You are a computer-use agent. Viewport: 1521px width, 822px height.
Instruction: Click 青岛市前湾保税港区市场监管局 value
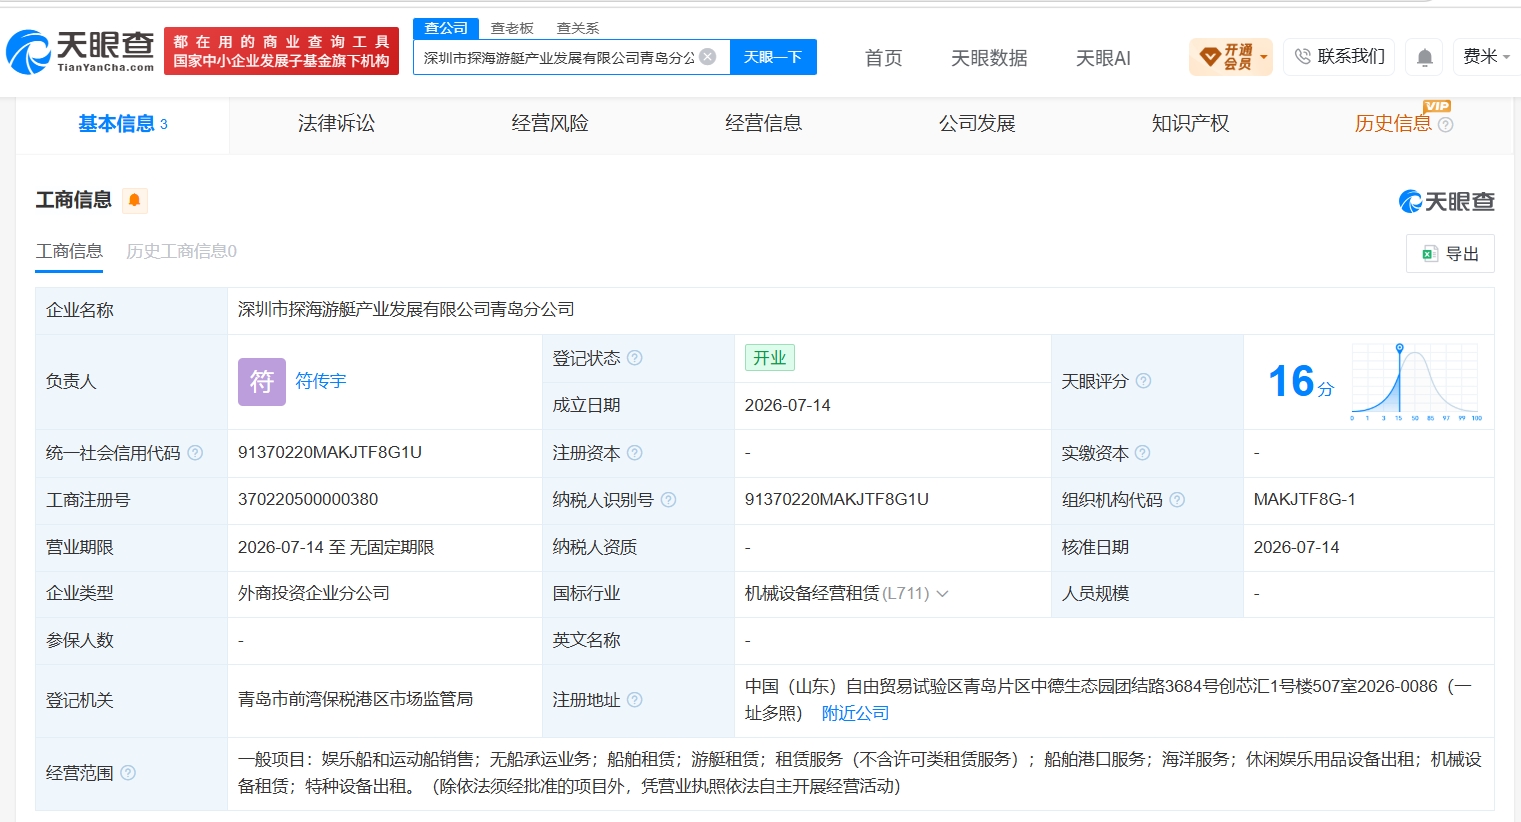[355, 699]
